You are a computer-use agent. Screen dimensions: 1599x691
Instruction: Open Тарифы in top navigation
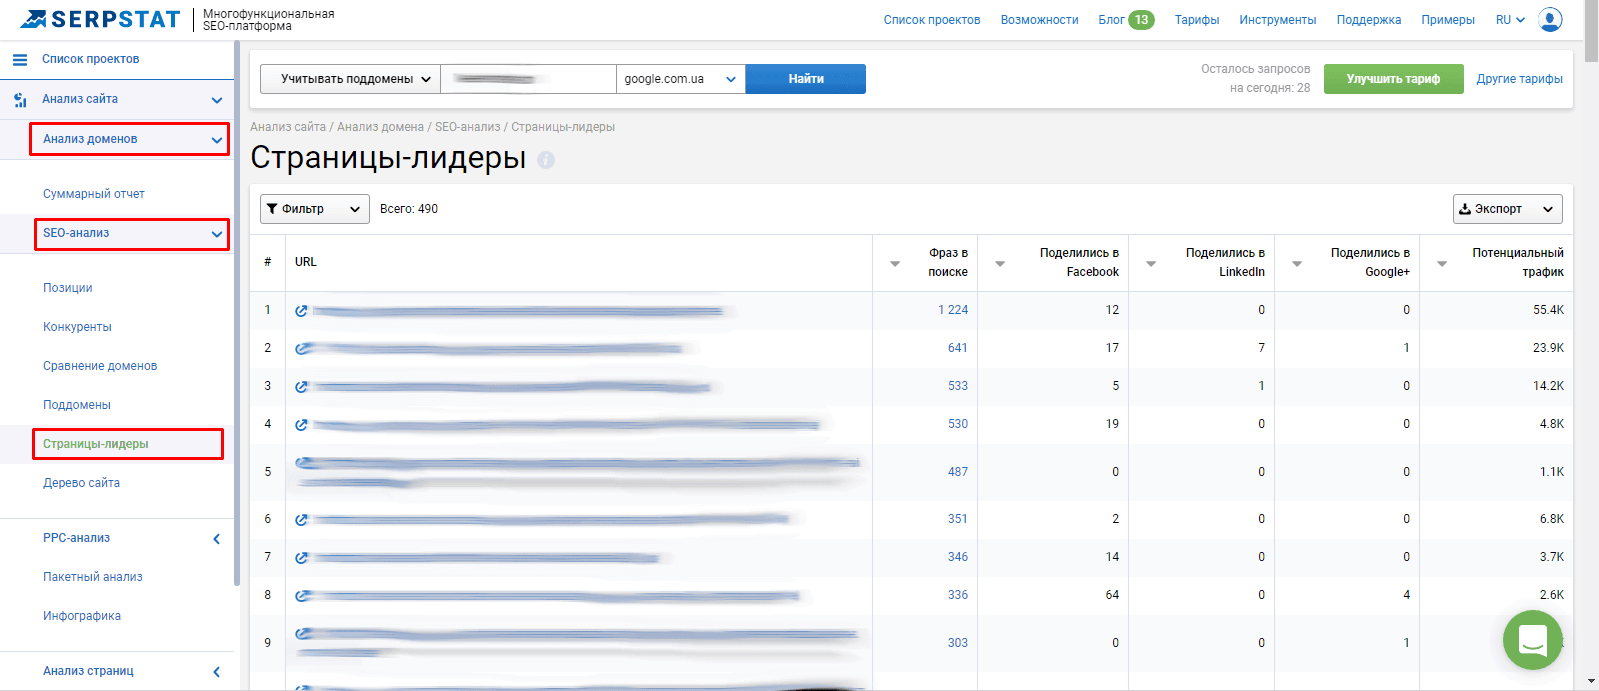point(1196,20)
